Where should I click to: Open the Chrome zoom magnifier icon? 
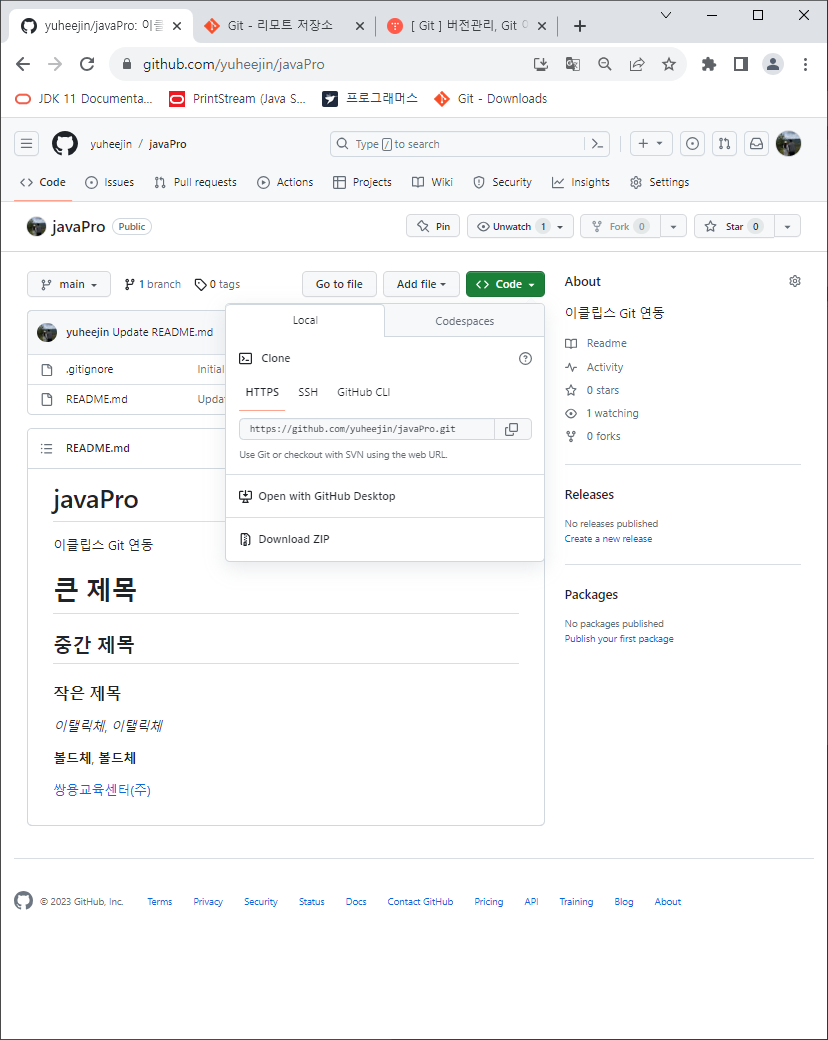(x=604, y=64)
